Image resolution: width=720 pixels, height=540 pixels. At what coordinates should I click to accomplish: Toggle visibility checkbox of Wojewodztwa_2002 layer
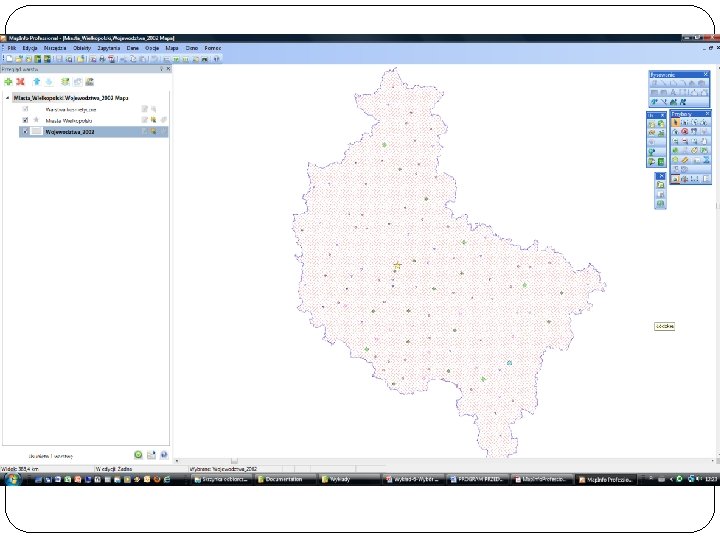tap(25, 131)
